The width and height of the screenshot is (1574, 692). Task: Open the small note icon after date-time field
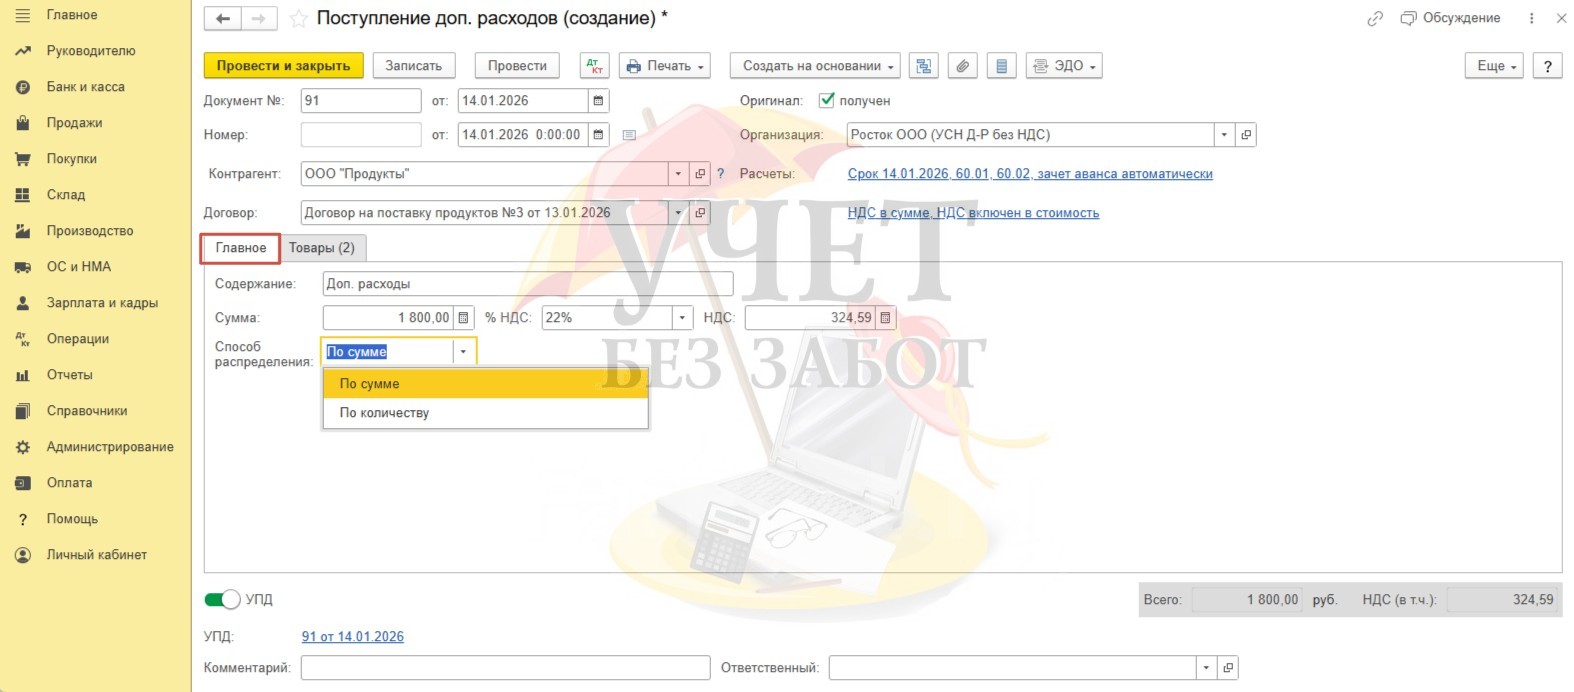(629, 135)
